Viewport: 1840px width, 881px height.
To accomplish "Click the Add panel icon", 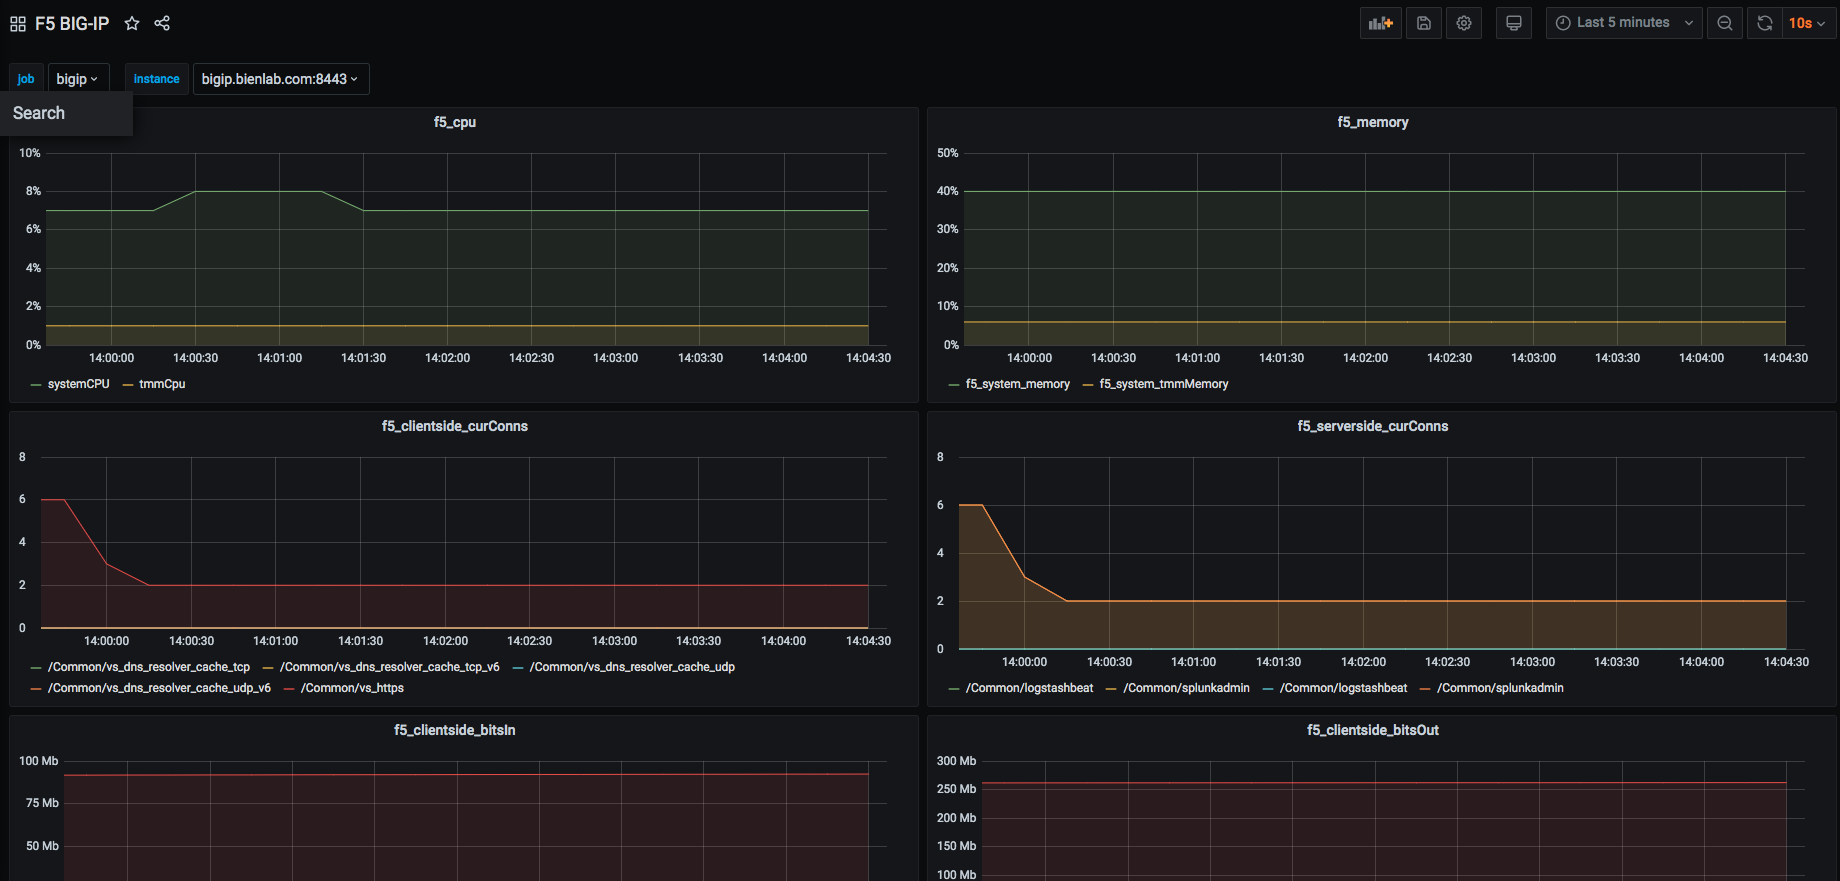I will coord(1380,23).
